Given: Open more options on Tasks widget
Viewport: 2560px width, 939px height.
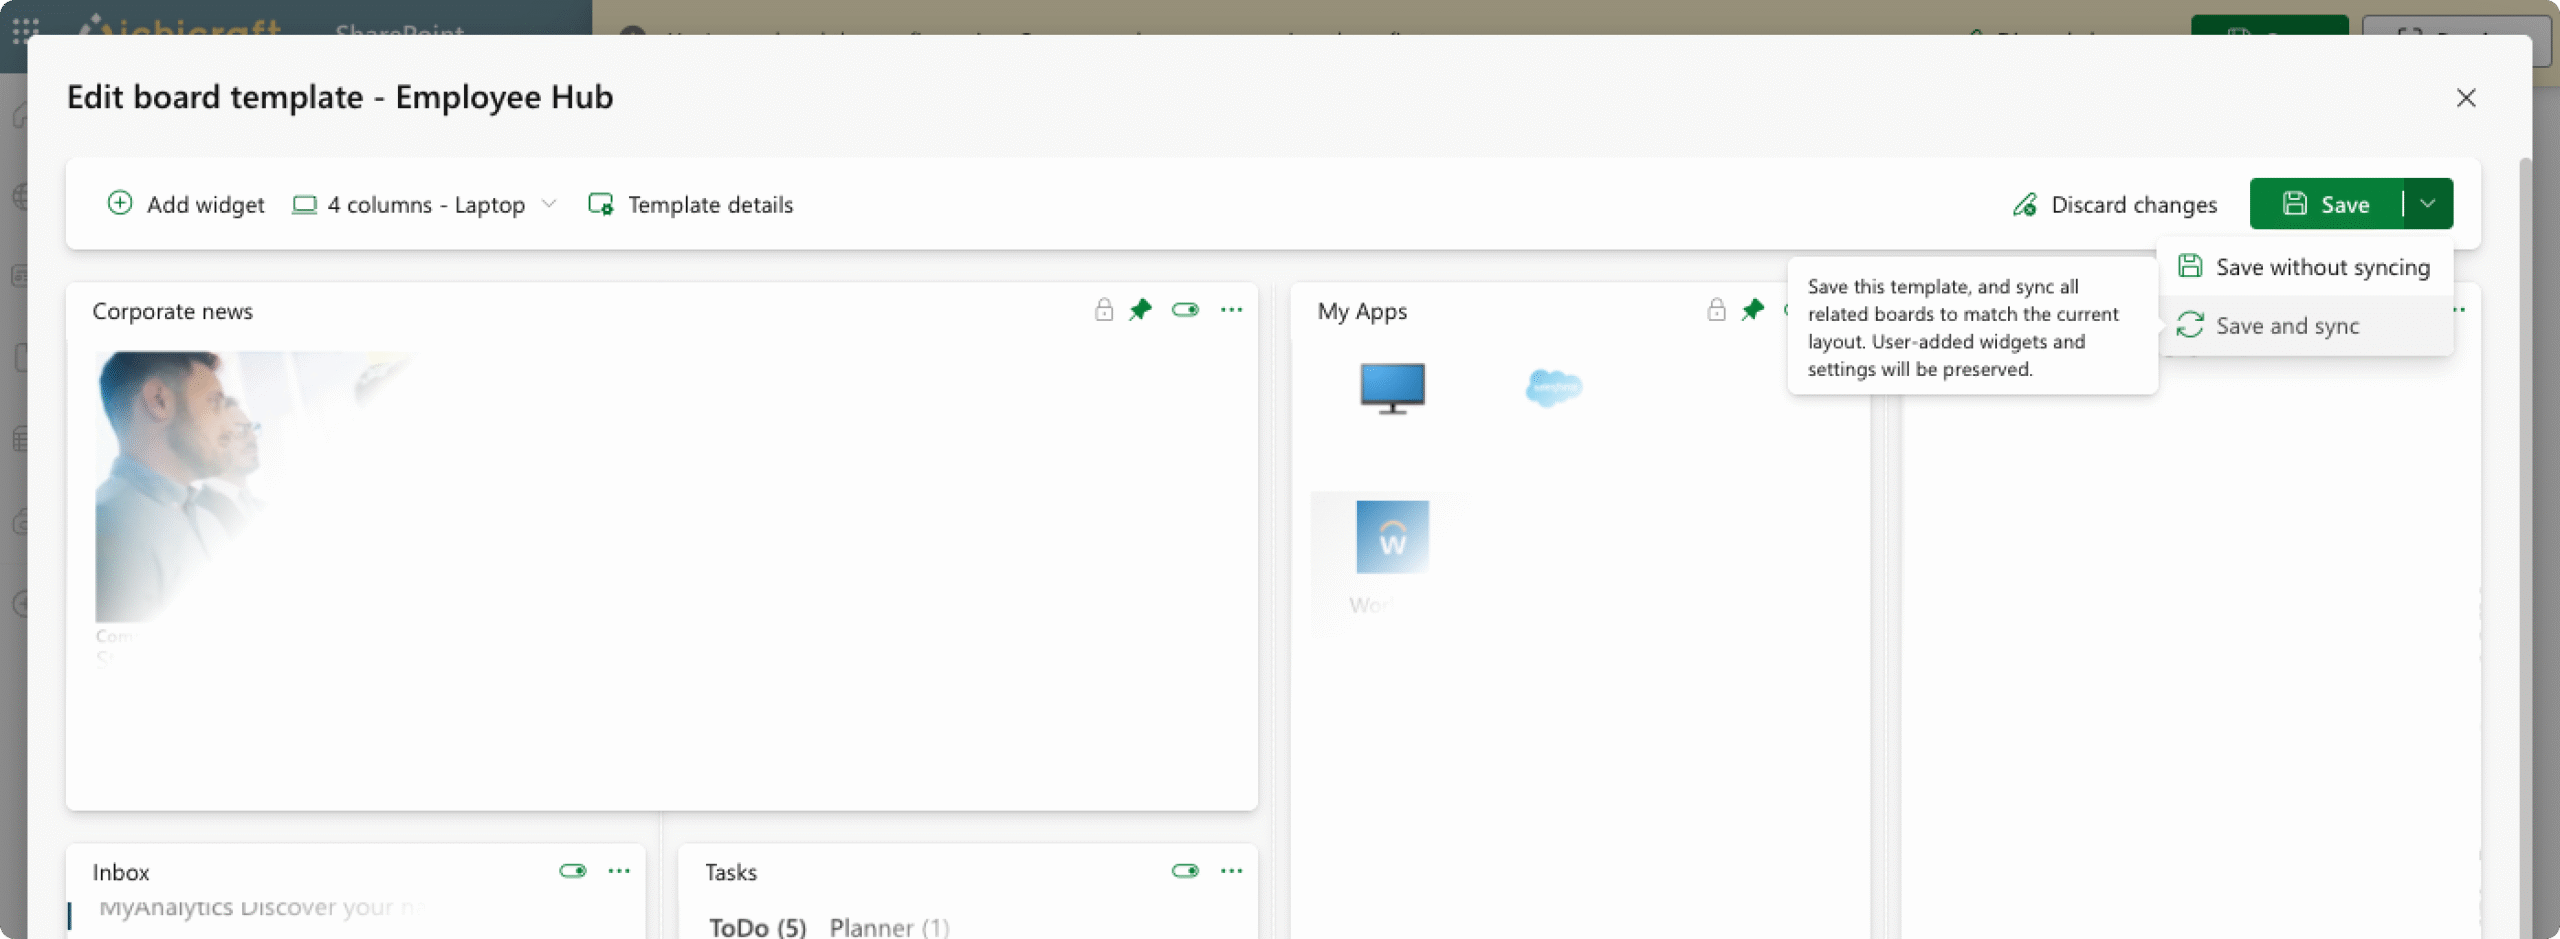Looking at the screenshot, I should click(1231, 871).
